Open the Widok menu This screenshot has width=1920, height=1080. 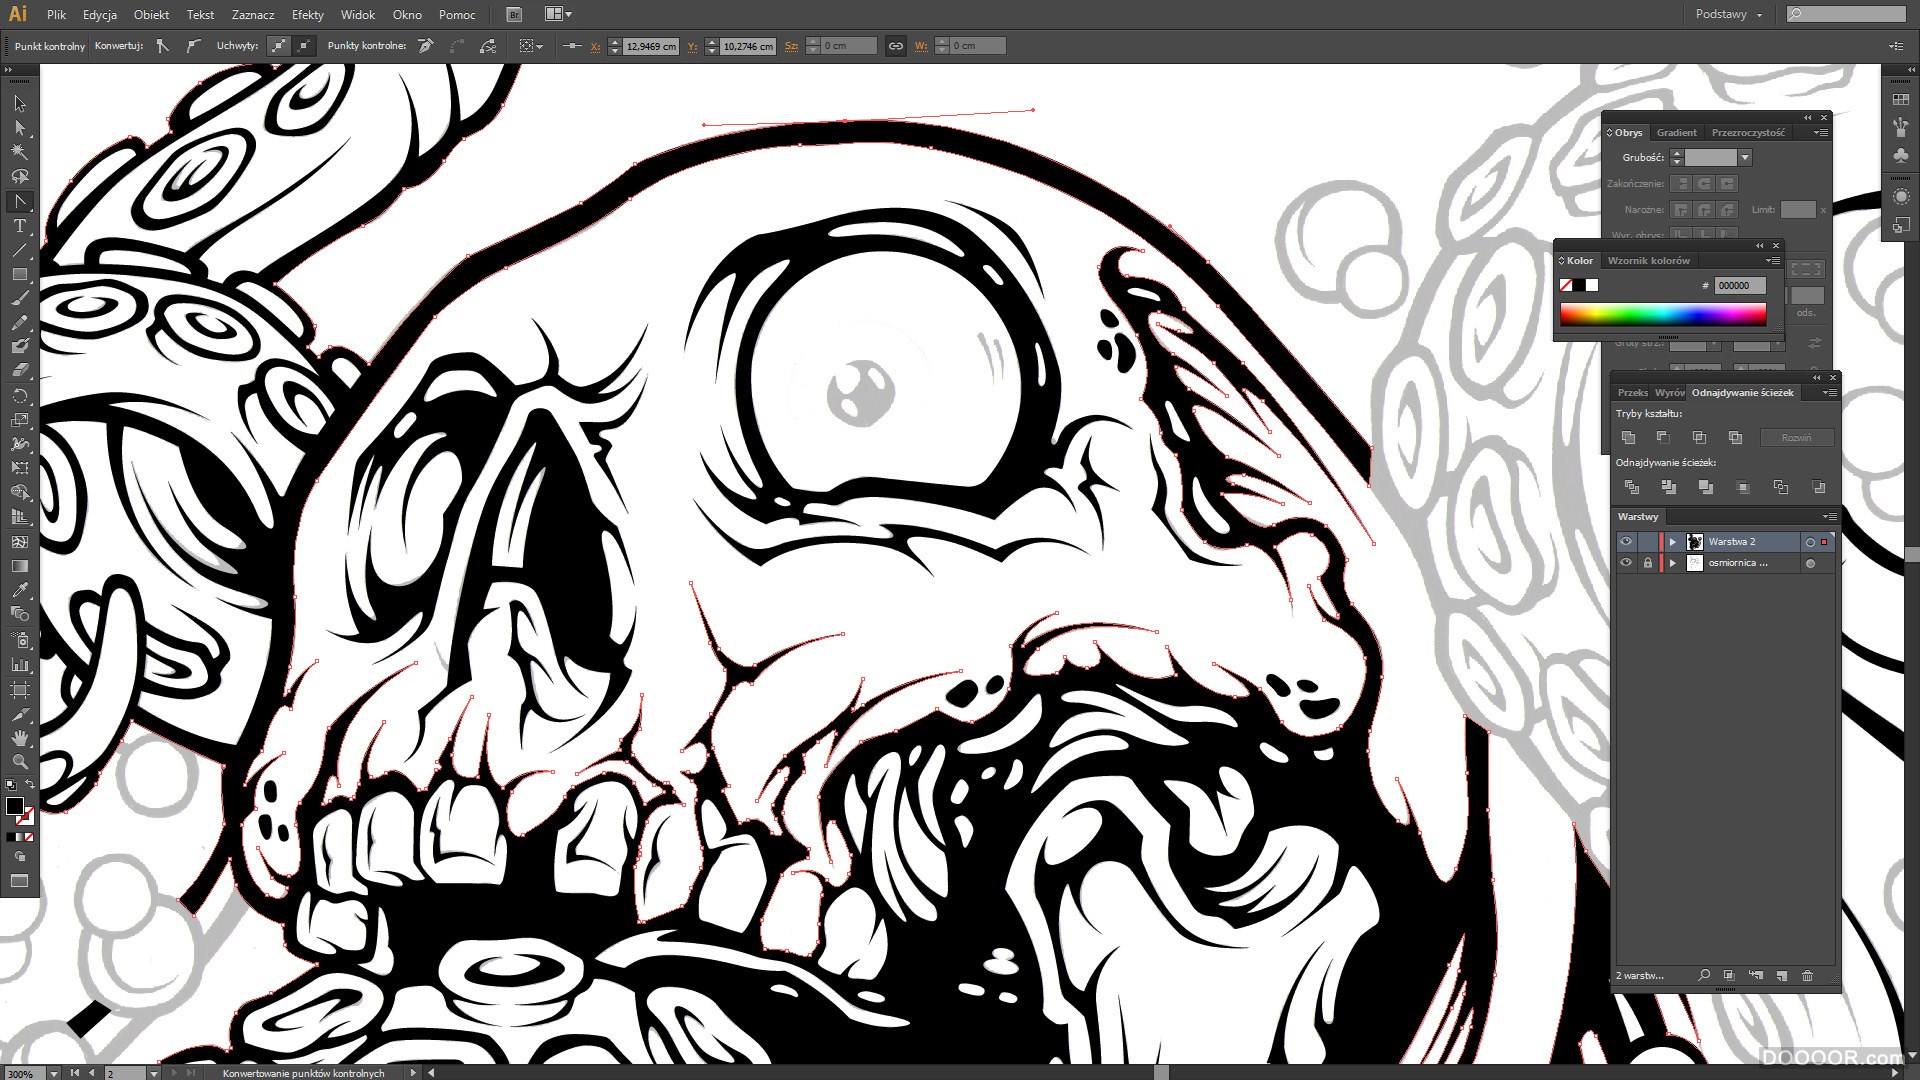(x=357, y=14)
